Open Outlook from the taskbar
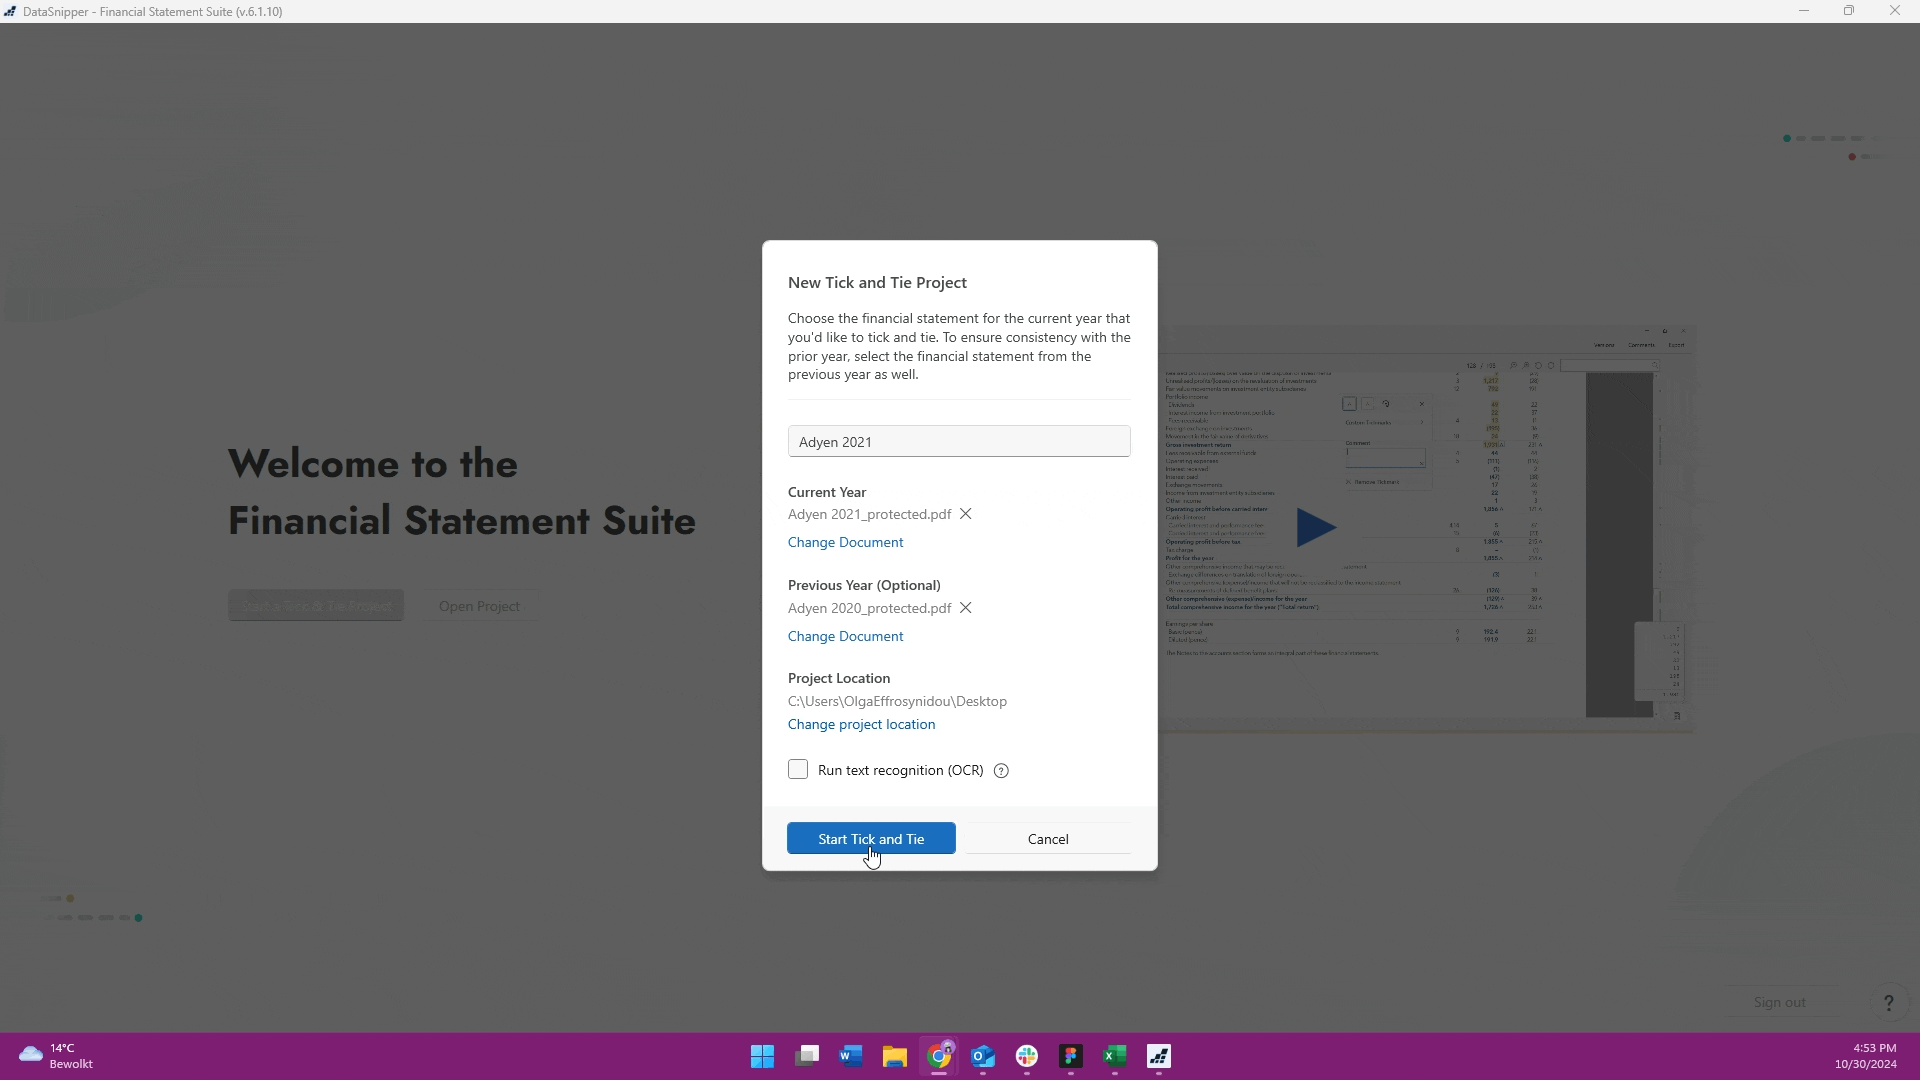This screenshot has width=1920, height=1080. pyautogui.click(x=983, y=1057)
